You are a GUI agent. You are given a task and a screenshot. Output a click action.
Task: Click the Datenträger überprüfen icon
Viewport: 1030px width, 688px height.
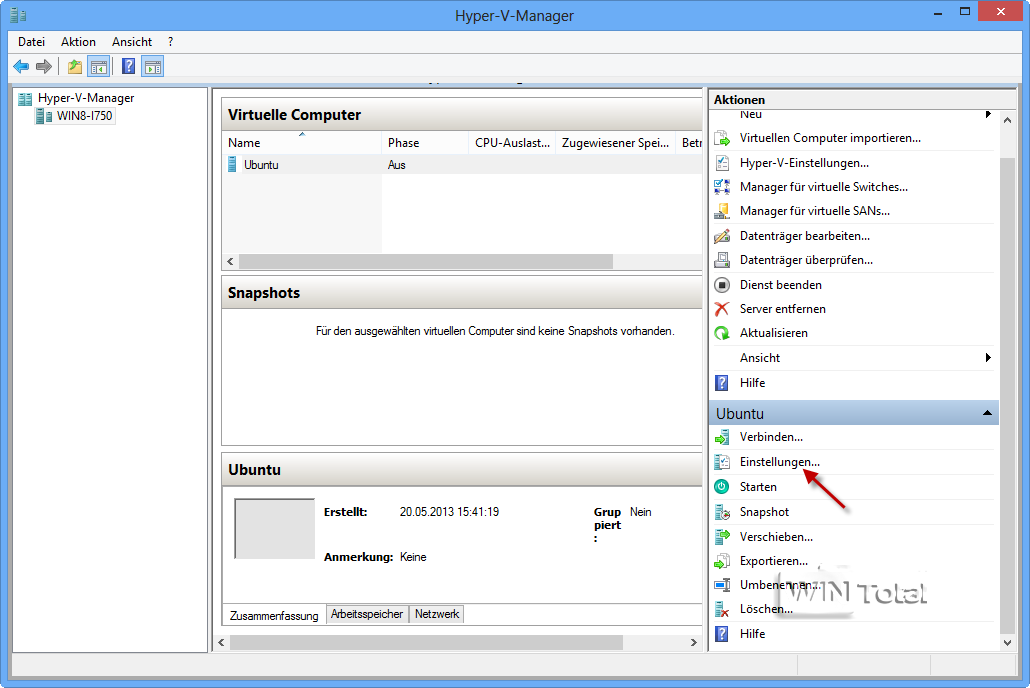tap(722, 260)
